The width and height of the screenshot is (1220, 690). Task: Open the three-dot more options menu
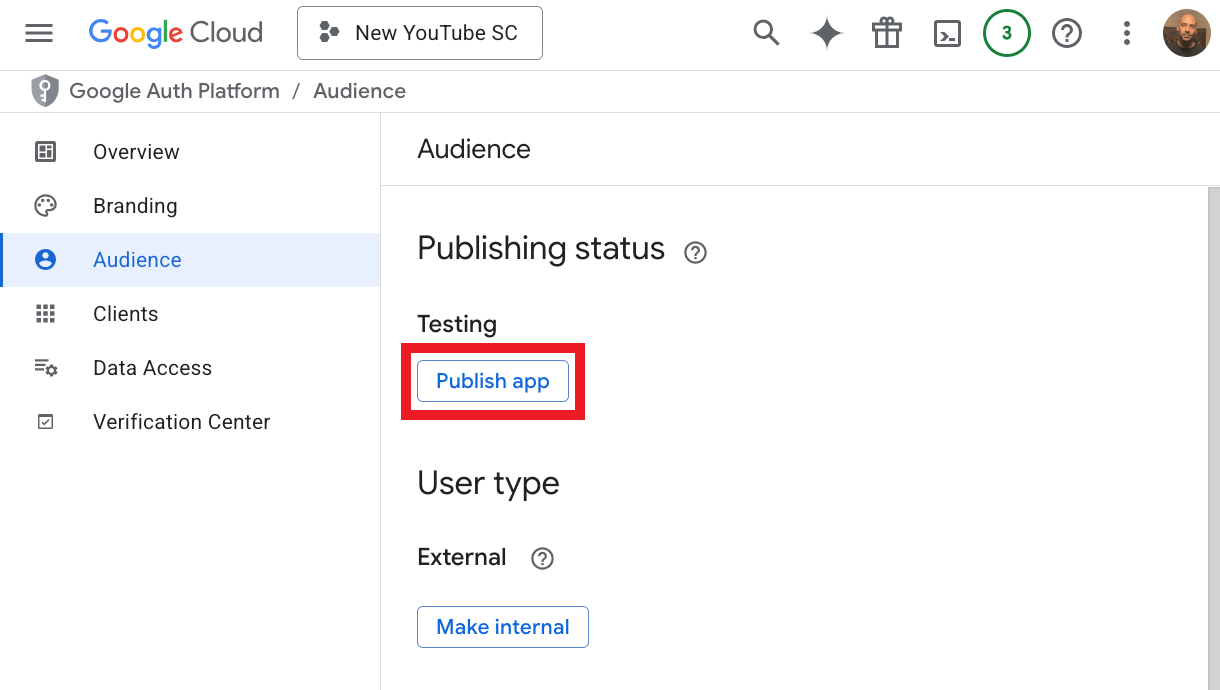pos(1127,33)
